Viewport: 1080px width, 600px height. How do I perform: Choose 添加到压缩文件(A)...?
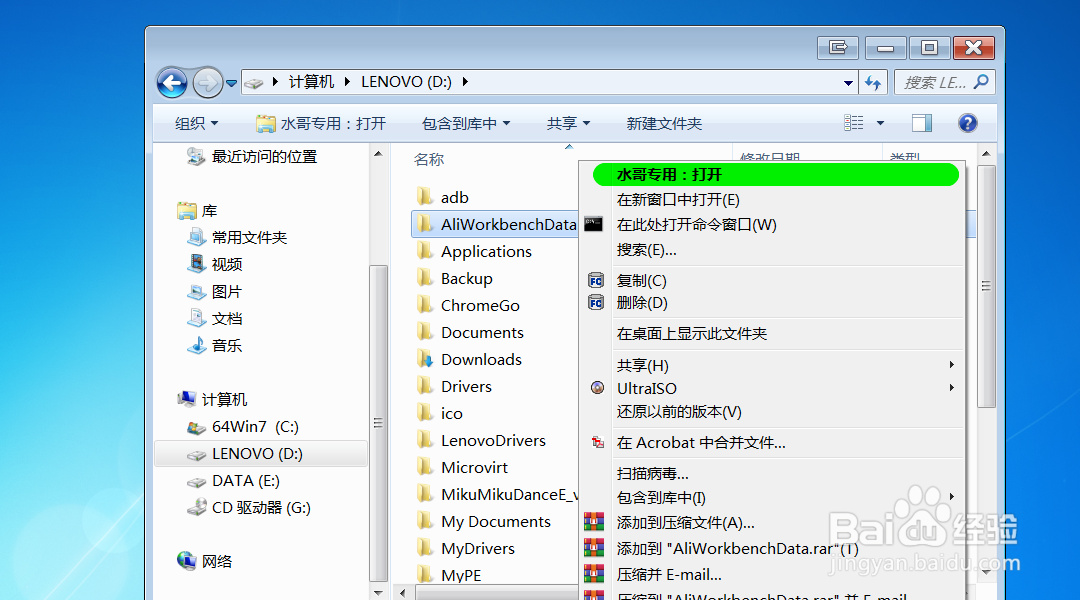tap(771, 523)
